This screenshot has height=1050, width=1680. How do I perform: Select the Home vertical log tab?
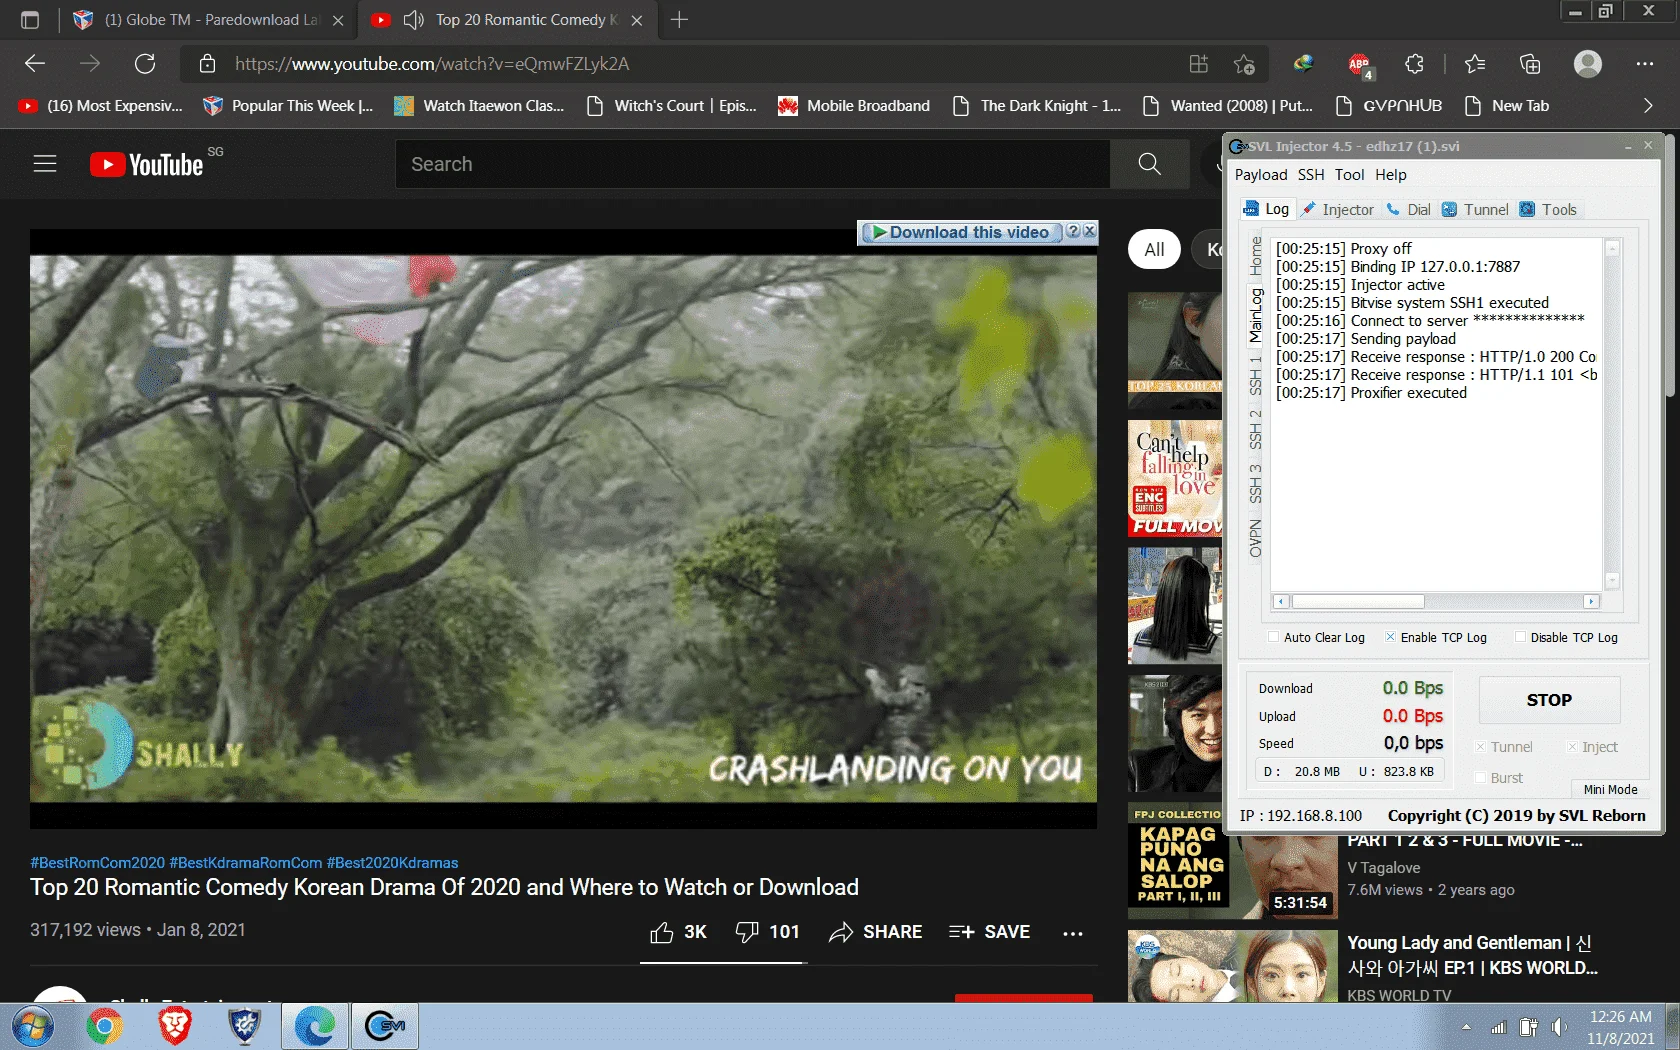[x=1255, y=257]
